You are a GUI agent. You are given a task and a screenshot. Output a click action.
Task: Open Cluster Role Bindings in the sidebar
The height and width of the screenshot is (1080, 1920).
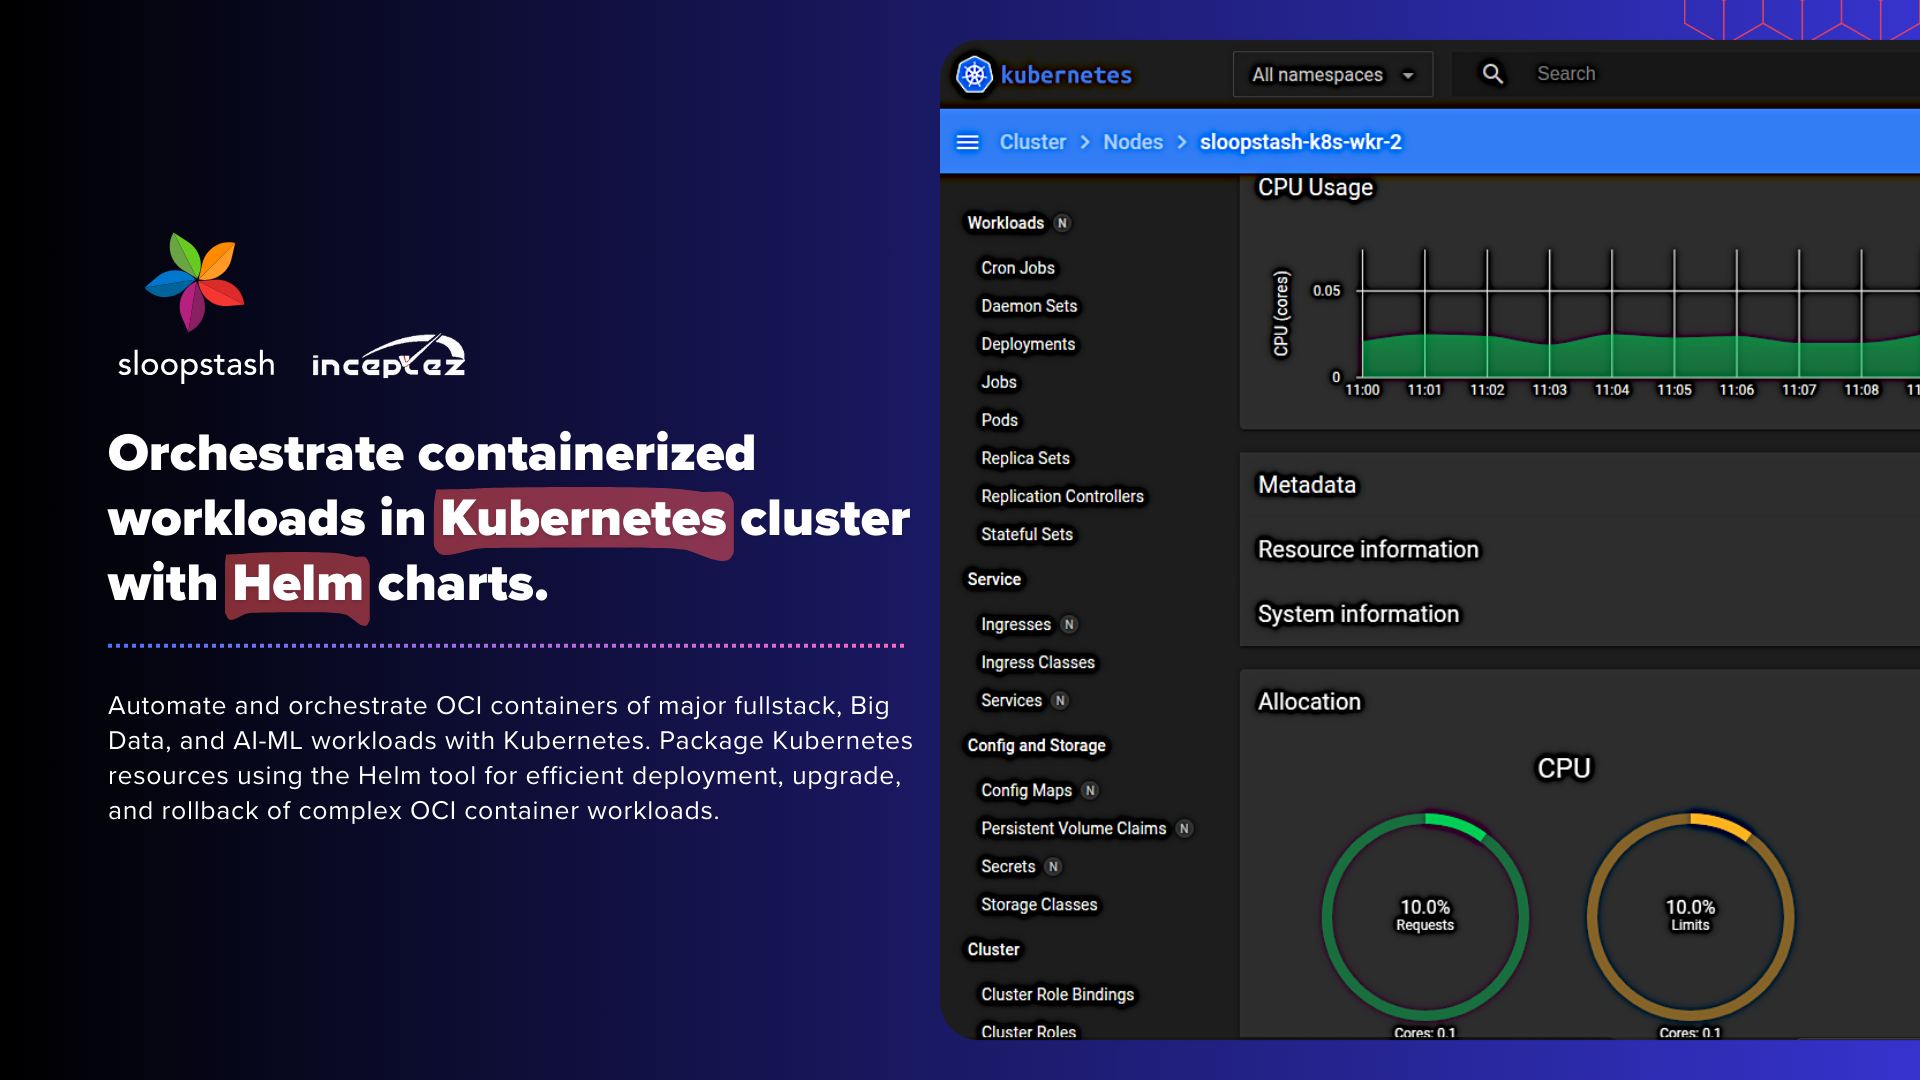pos(1057,994)
